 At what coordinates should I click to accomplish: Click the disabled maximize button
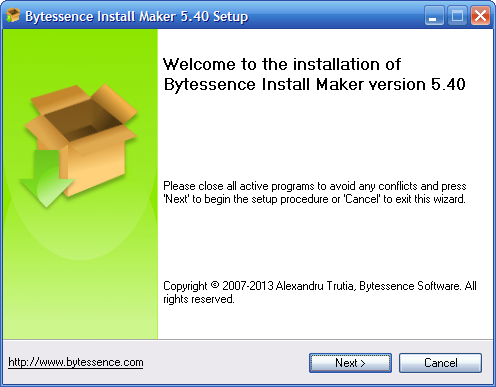(457, 15)
